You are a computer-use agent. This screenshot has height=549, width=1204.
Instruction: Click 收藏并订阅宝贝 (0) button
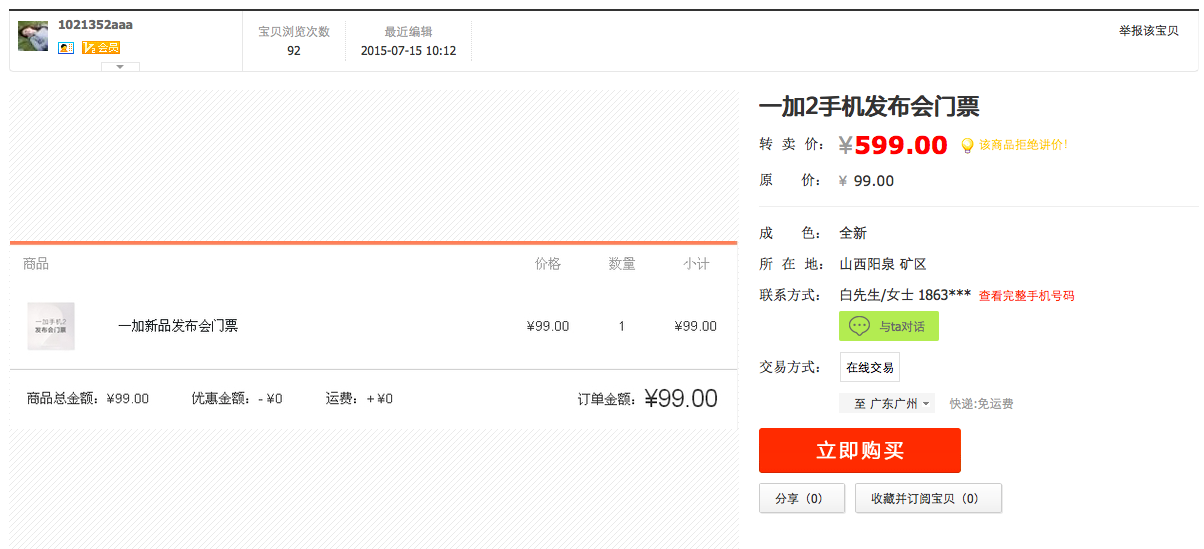click(x=928, y=498)
